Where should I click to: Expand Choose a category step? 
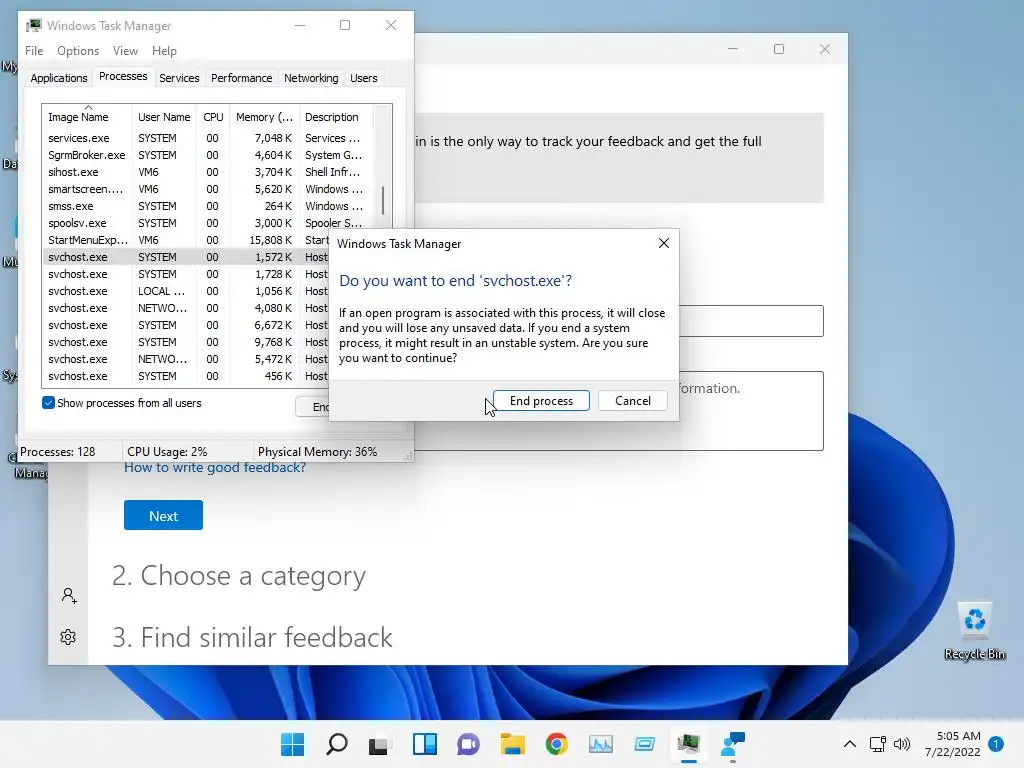click(x=239, y=575)
